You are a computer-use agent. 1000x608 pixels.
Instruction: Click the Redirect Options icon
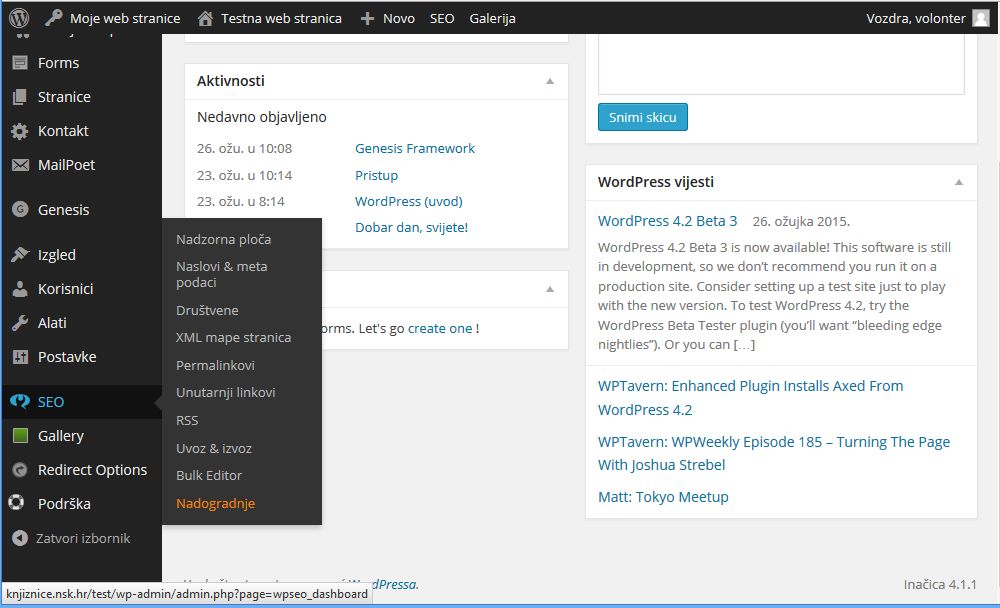[20, 470]
